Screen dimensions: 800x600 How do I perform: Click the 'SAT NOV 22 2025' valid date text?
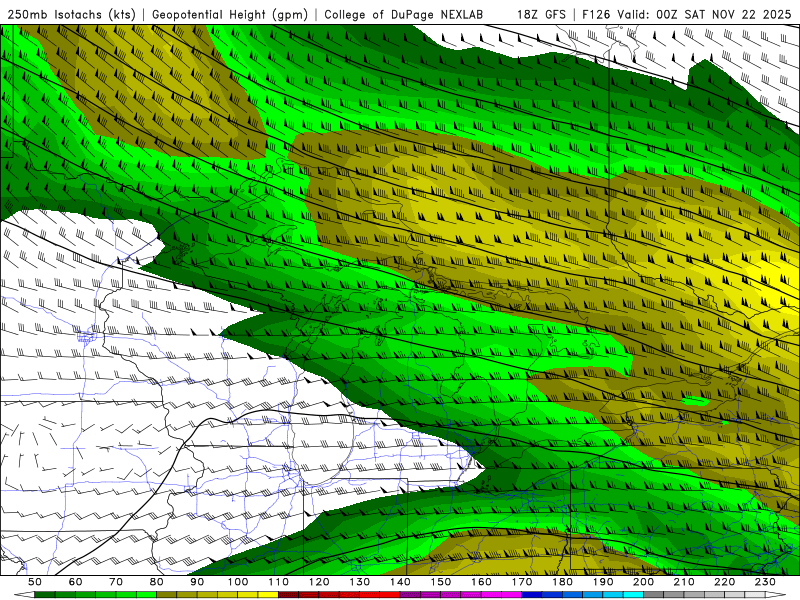[737, 15]
